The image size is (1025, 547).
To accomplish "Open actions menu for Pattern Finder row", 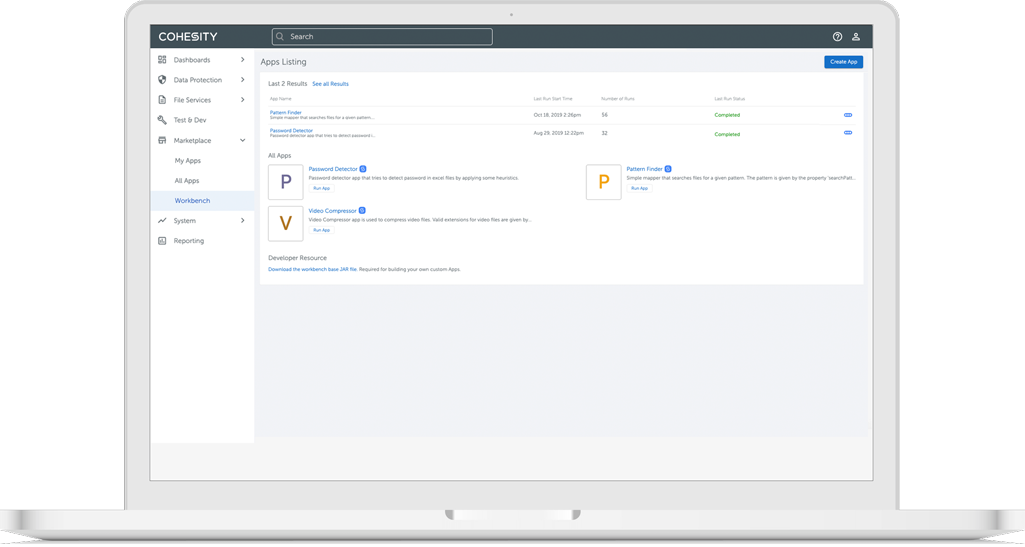I will (848, 115).
